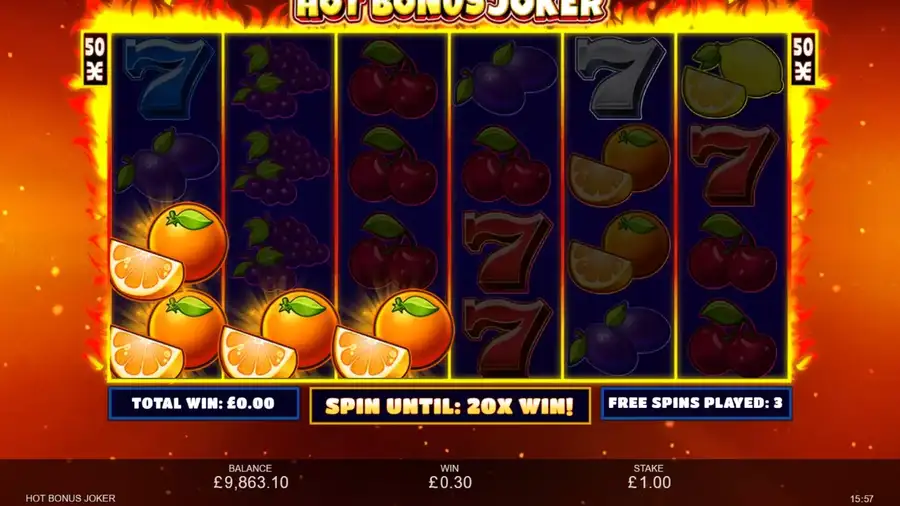Click the highlighted orange in third reel
Screen dimensions: 900x506
click(x=393, y=334)
